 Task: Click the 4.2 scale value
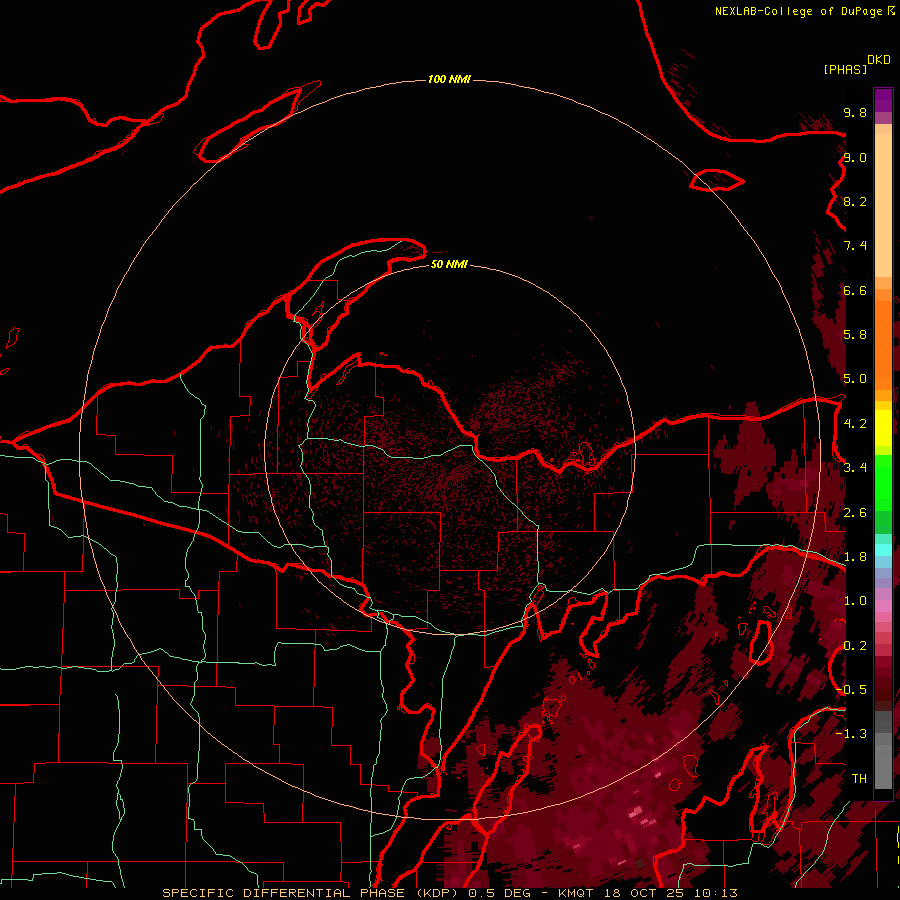(855, 424)
